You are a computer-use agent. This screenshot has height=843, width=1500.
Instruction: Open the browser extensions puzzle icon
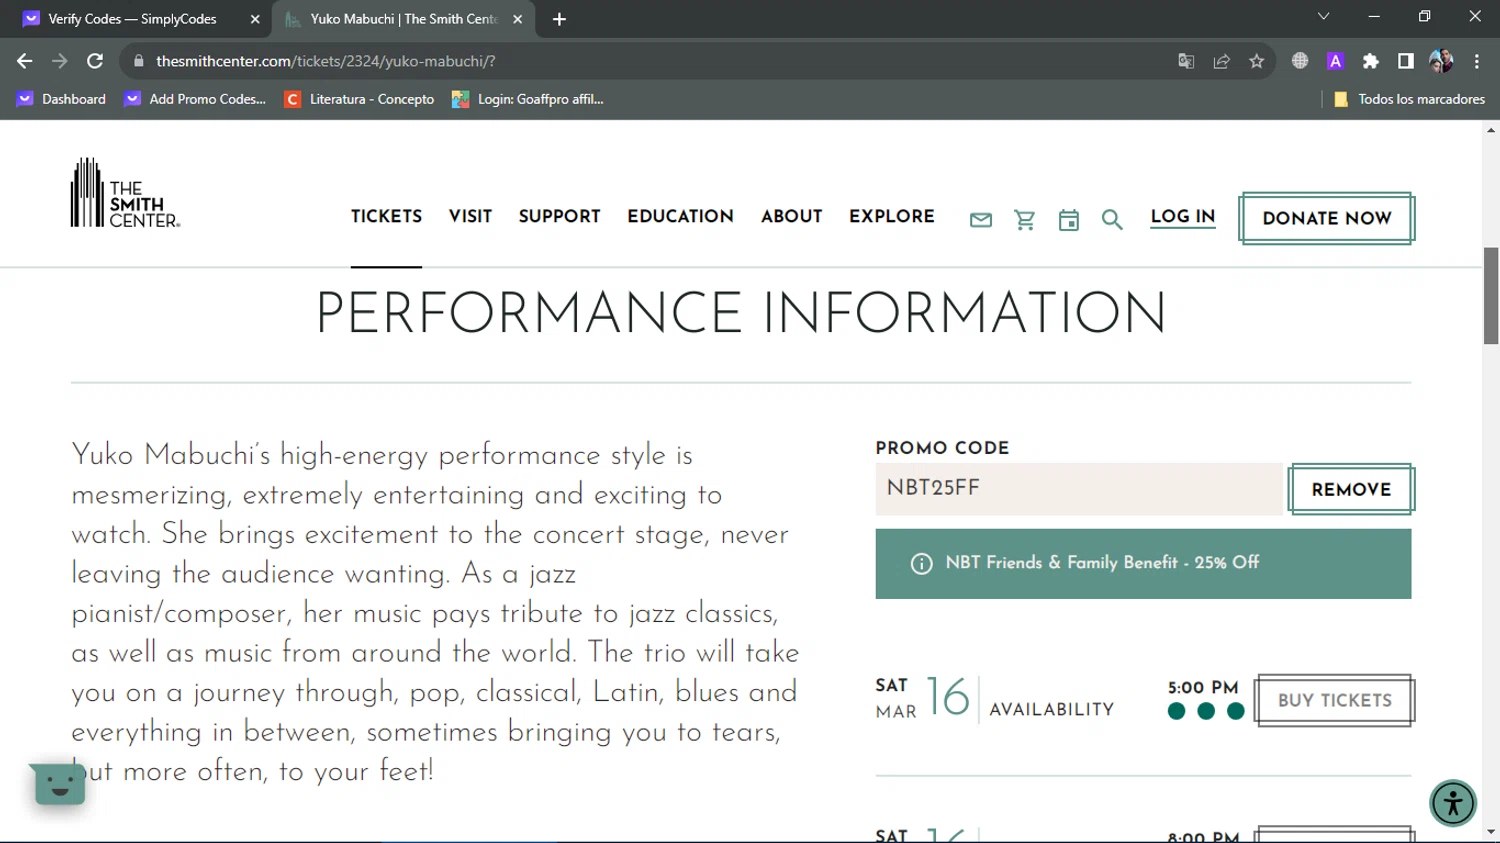(x=1371, y=61)
